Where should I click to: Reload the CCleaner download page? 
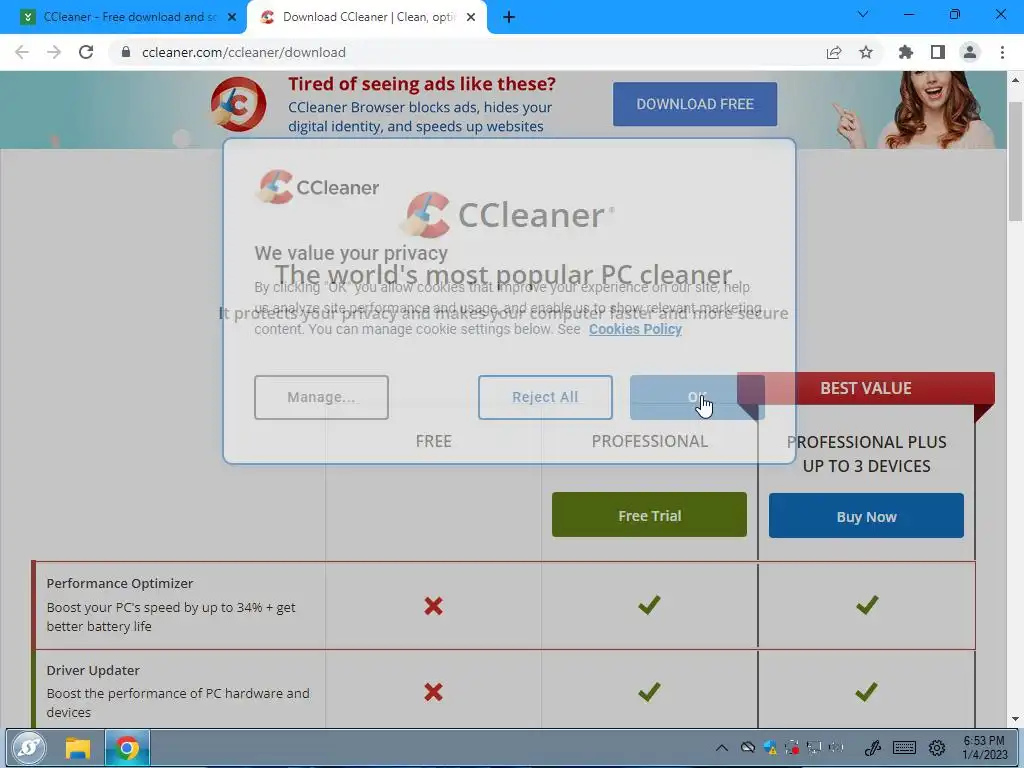pos(86,52)
